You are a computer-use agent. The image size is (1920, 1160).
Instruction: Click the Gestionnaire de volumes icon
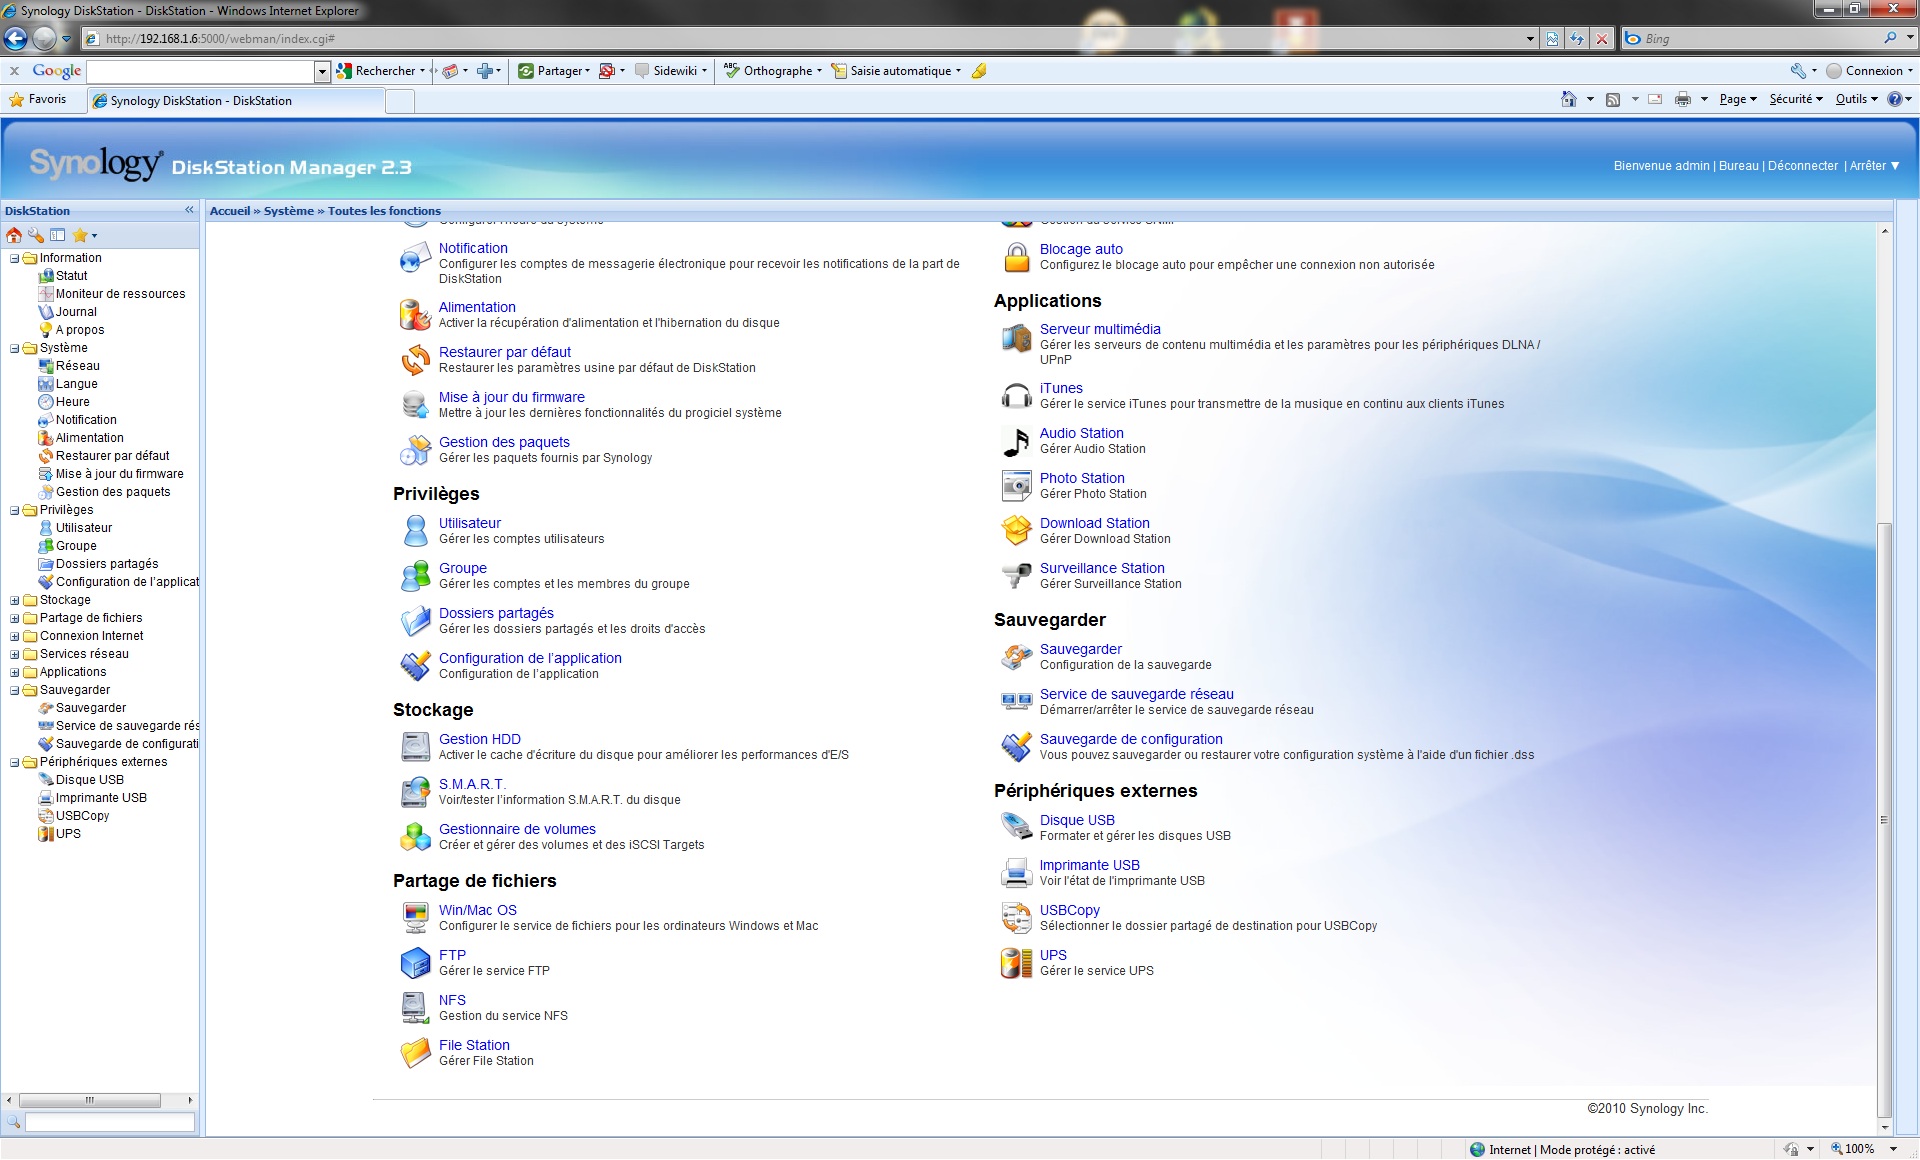click(x=415, y=836)
